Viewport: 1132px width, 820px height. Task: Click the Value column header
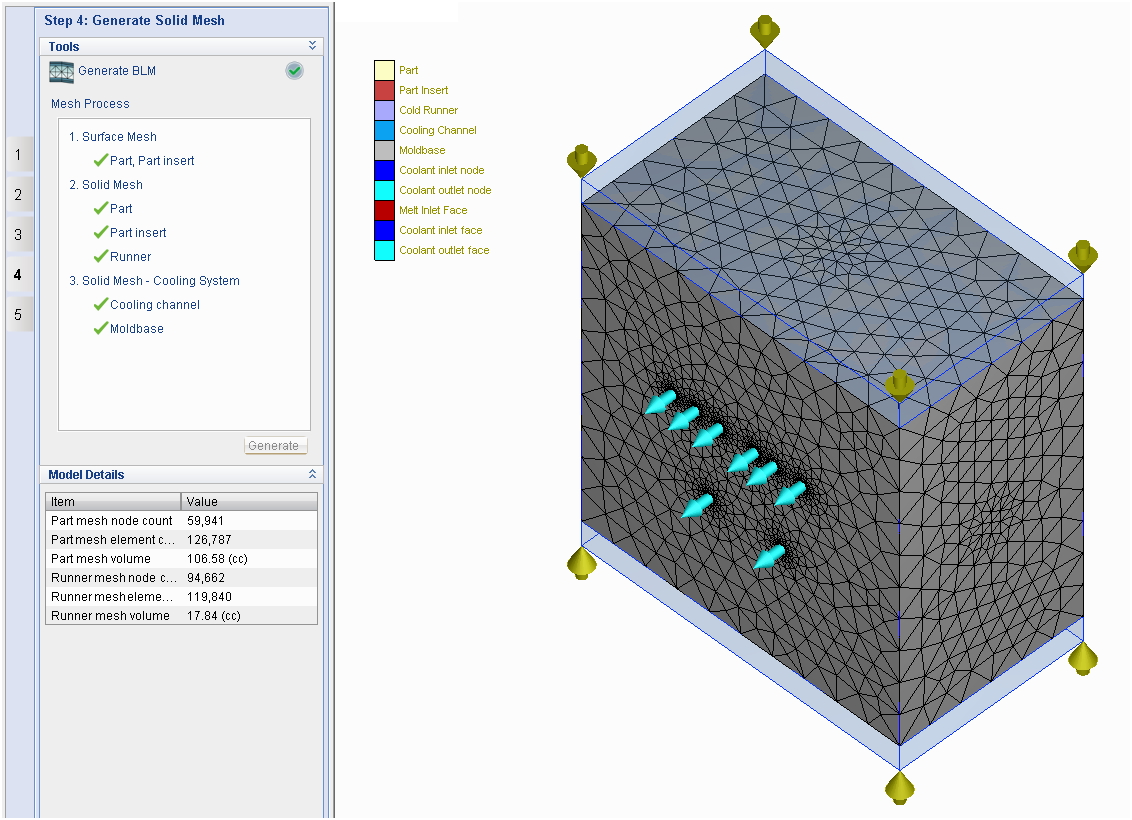249,502
